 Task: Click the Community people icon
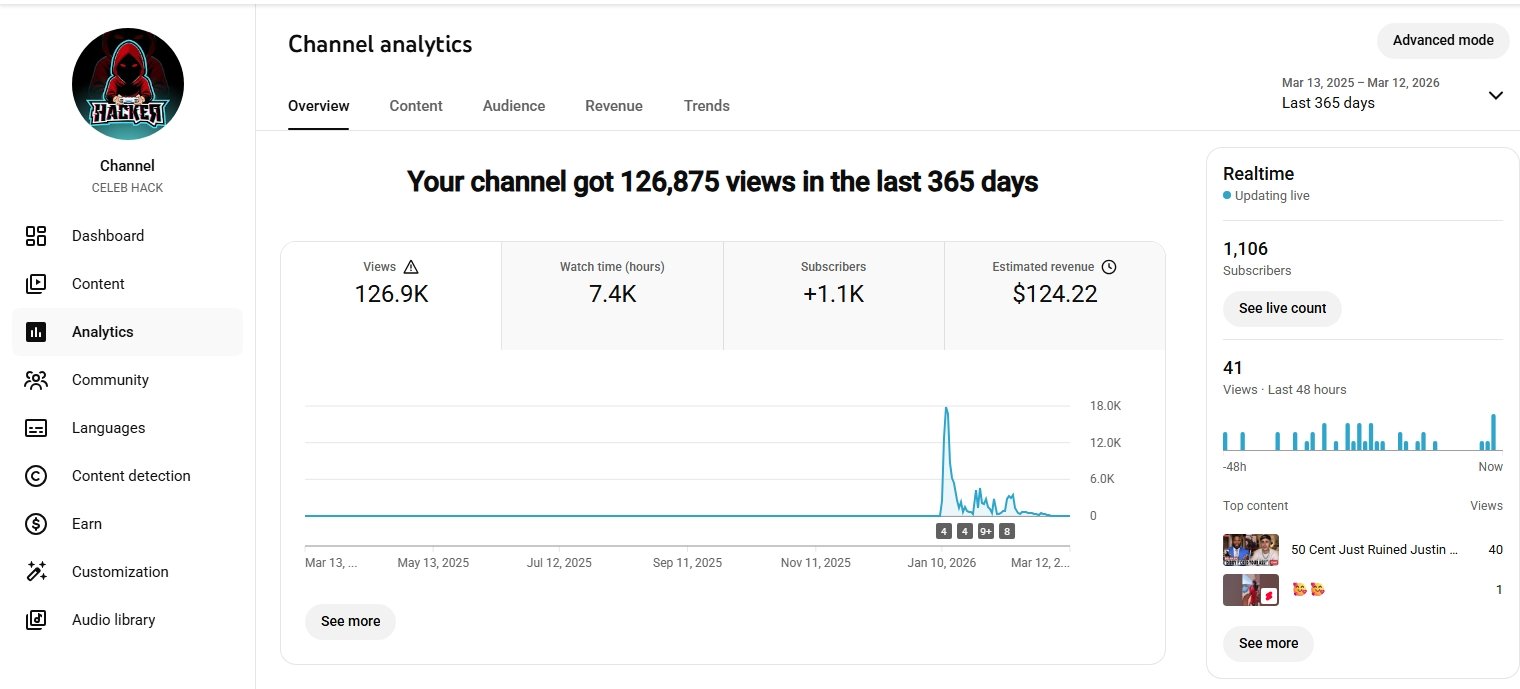[36, 380]
